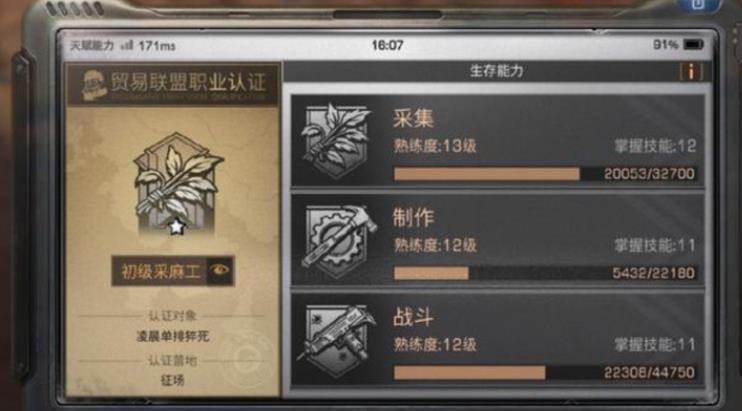
Task: Tap the white star under the emblem
Action: point(177,227)
